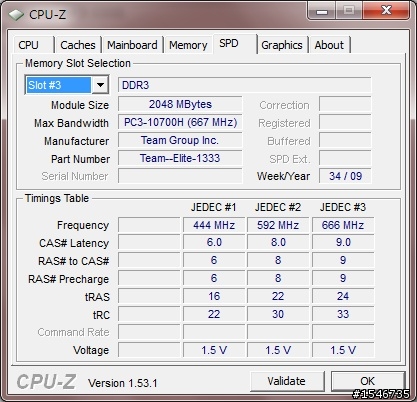
Task: Click the empty Registered field
Action: [345, 122]
